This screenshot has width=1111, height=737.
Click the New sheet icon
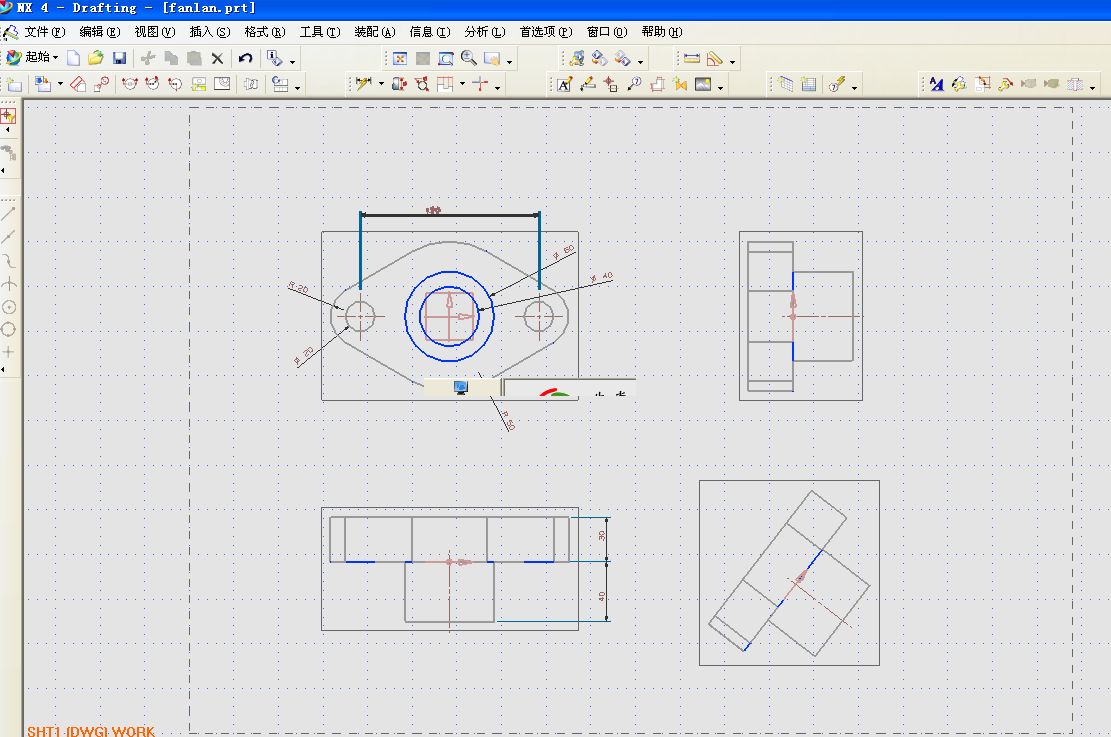[15, 84]
